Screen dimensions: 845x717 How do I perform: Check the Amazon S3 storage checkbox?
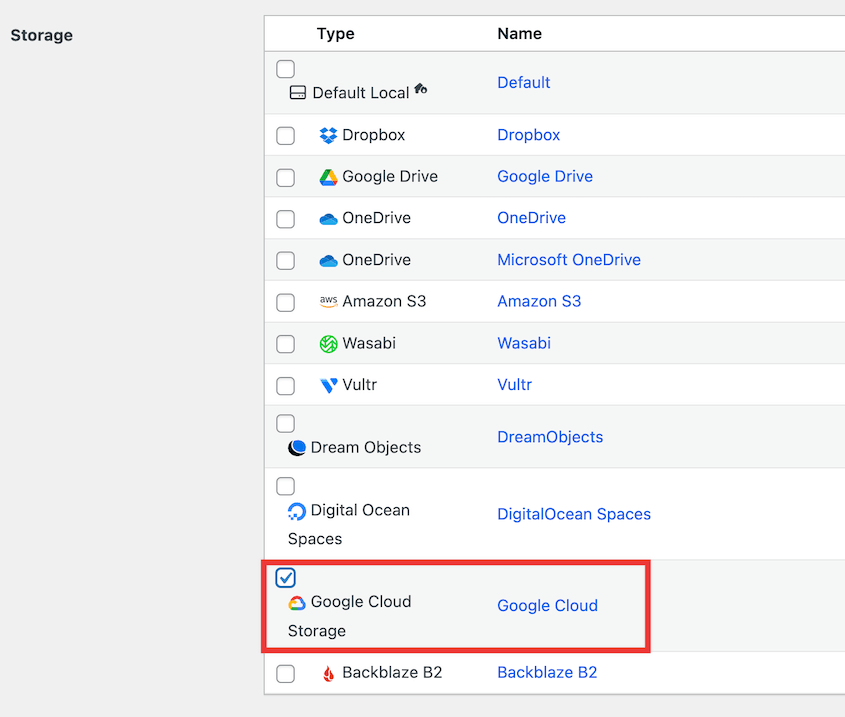(x=286, y=302)
